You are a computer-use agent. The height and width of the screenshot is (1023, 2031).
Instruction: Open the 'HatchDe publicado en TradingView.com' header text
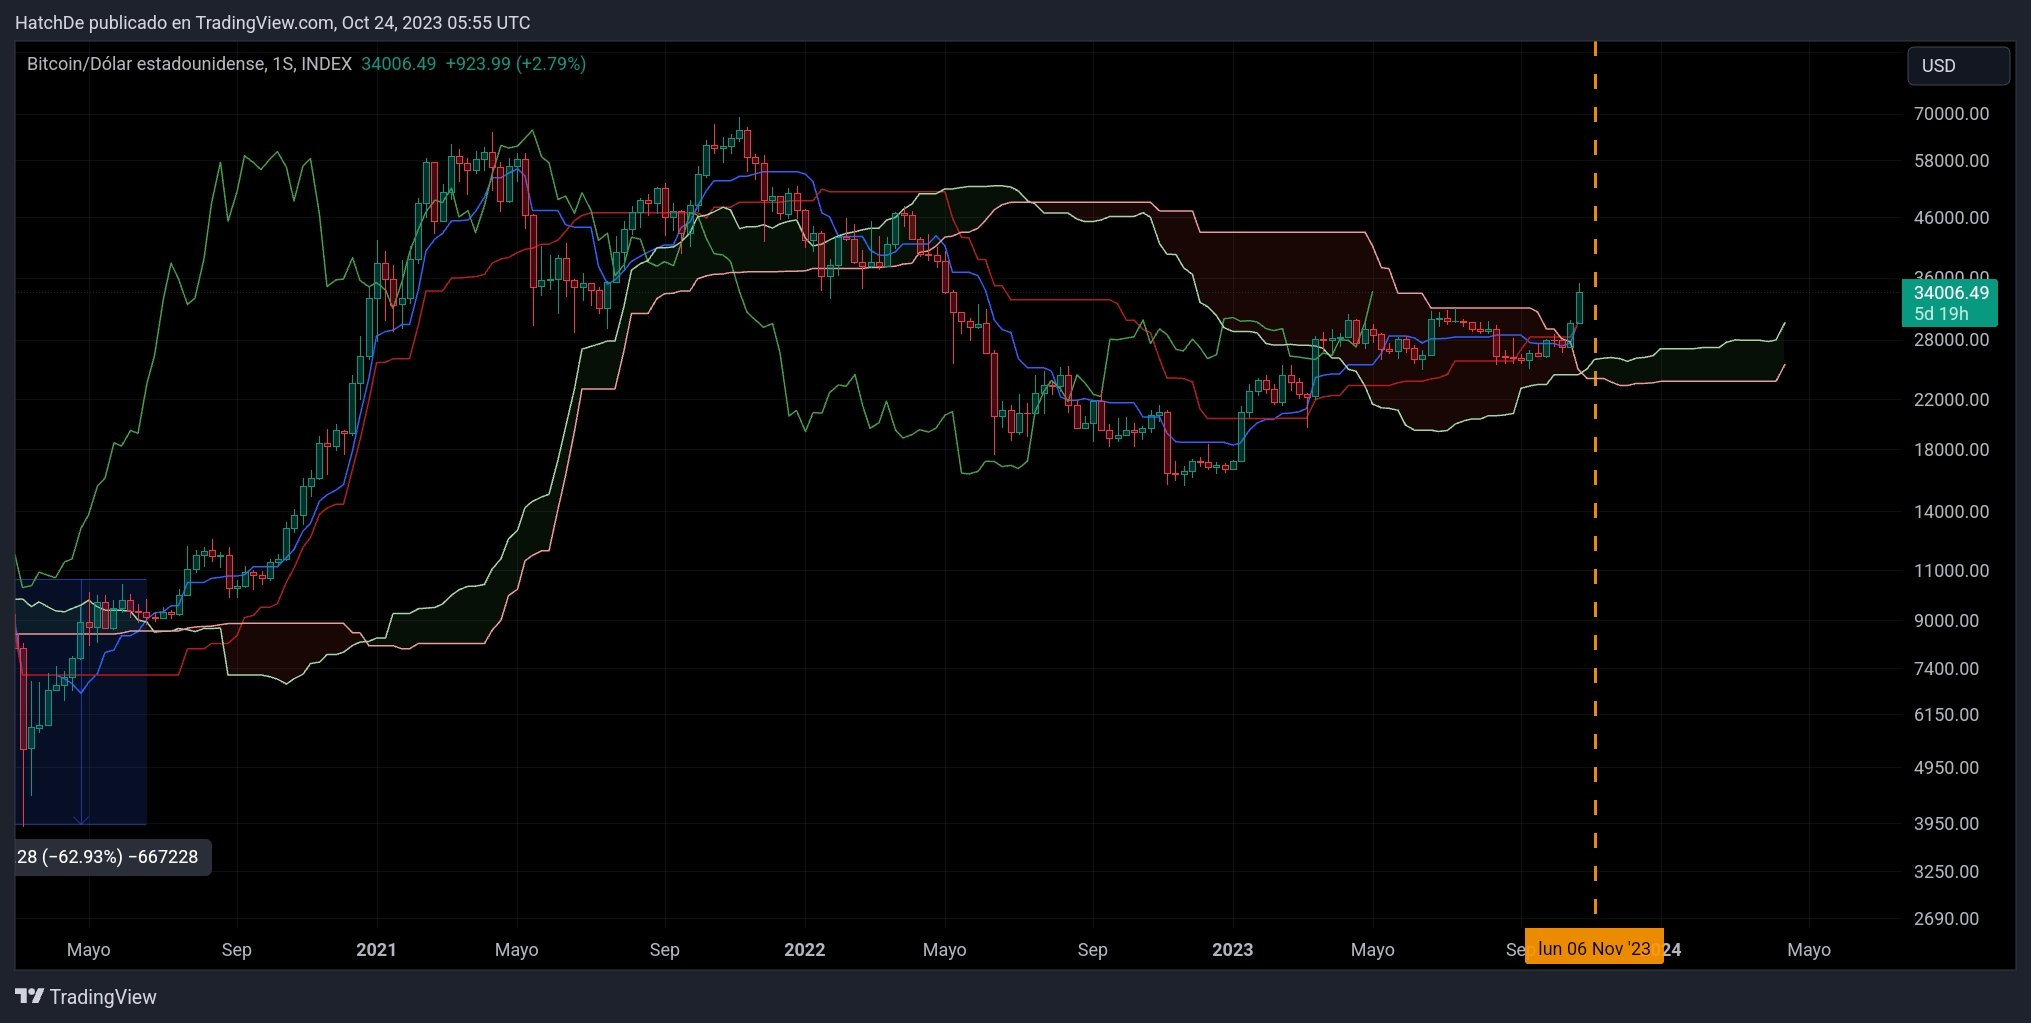pos(272,22)
